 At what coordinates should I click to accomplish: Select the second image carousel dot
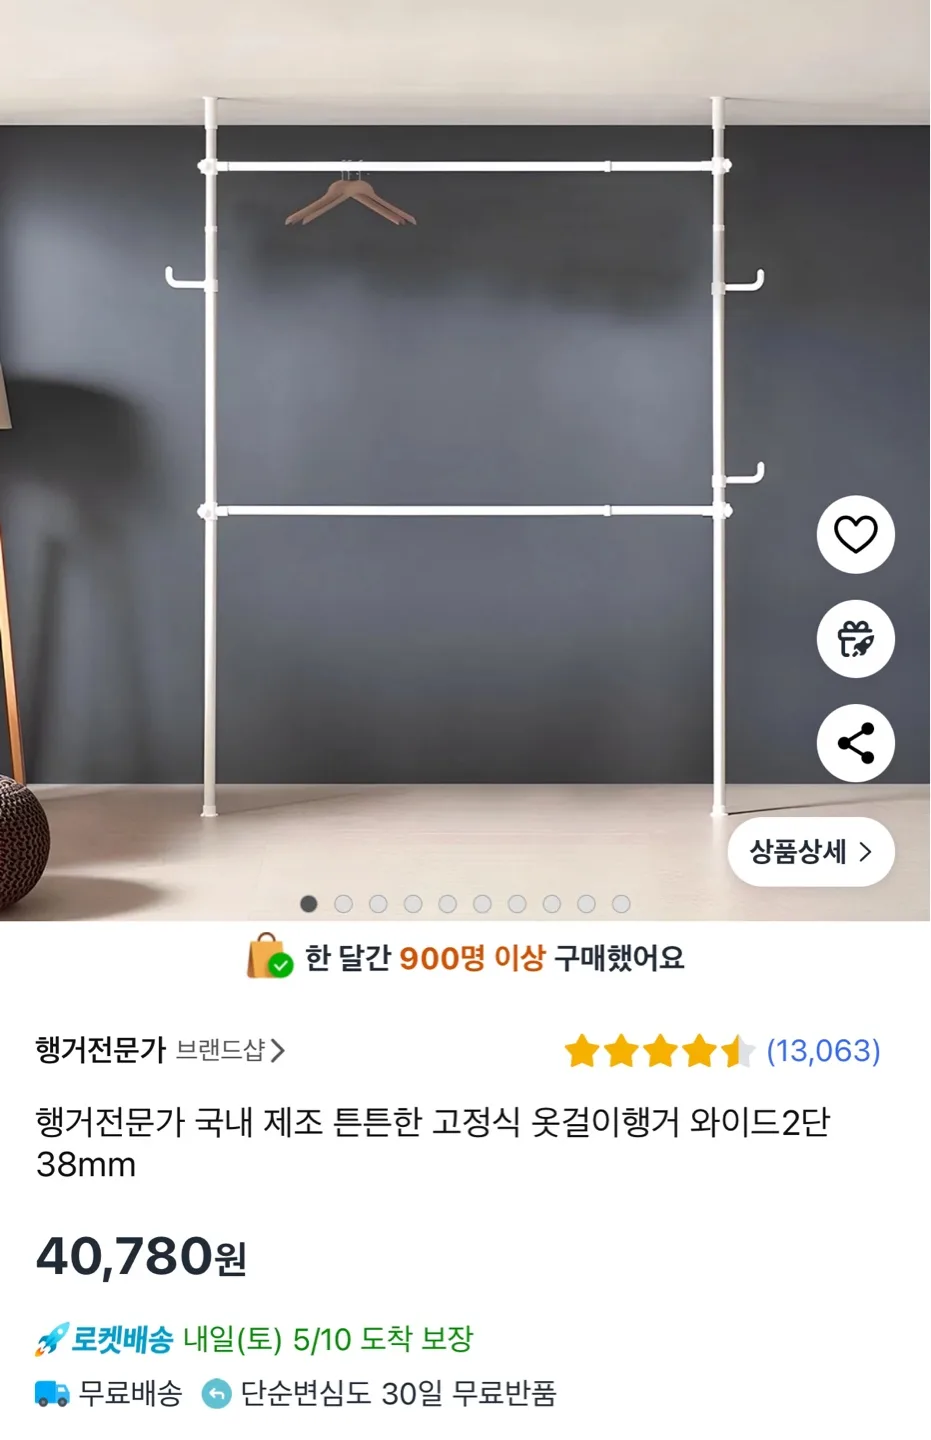(343, 904)
